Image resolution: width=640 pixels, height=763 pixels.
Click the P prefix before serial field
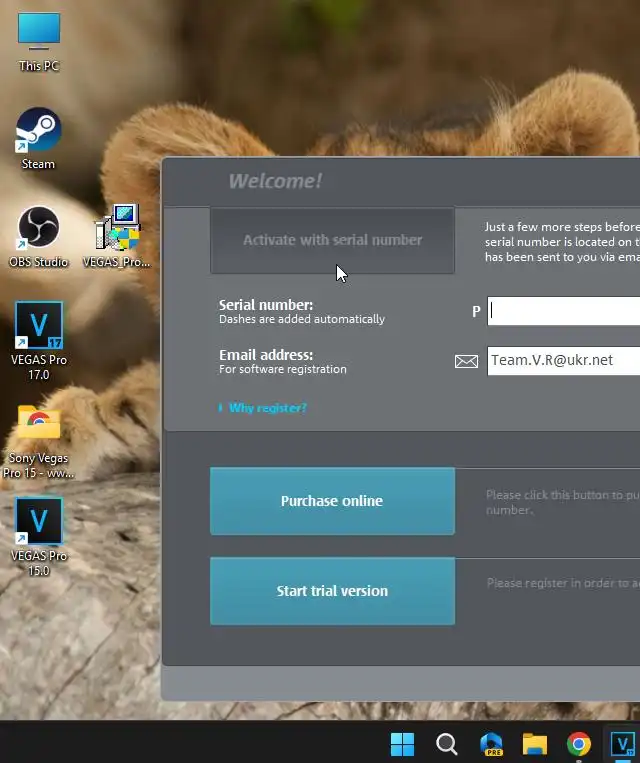pyautogui.click(x=476, y=311)
